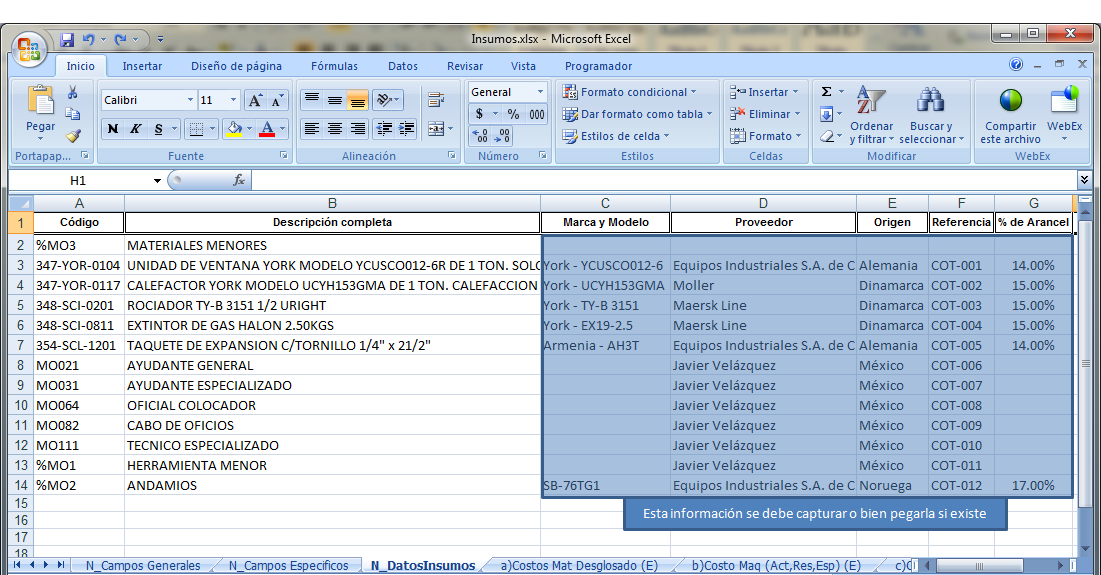This screenshot has height=575, width=1101.
Task: Copy the selection to the clipboard
Action: click(72, 114)
